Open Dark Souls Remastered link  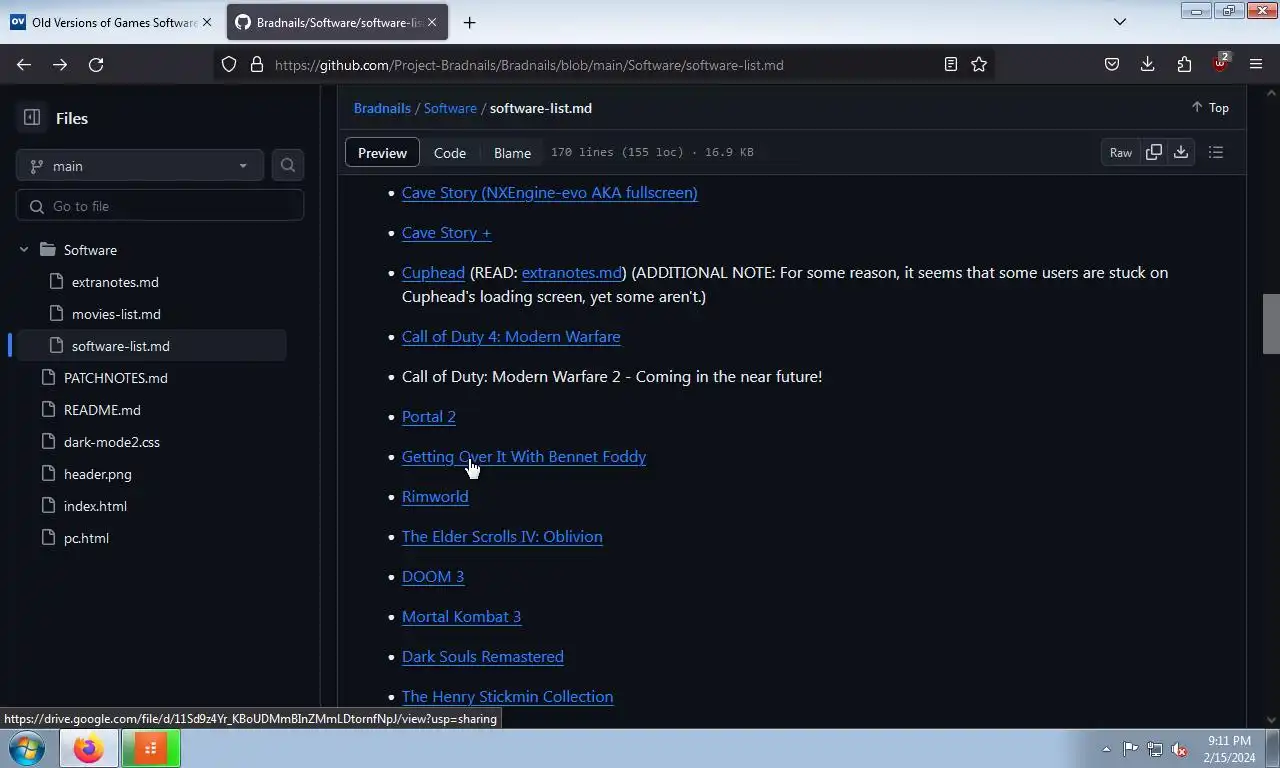[482, 656]
